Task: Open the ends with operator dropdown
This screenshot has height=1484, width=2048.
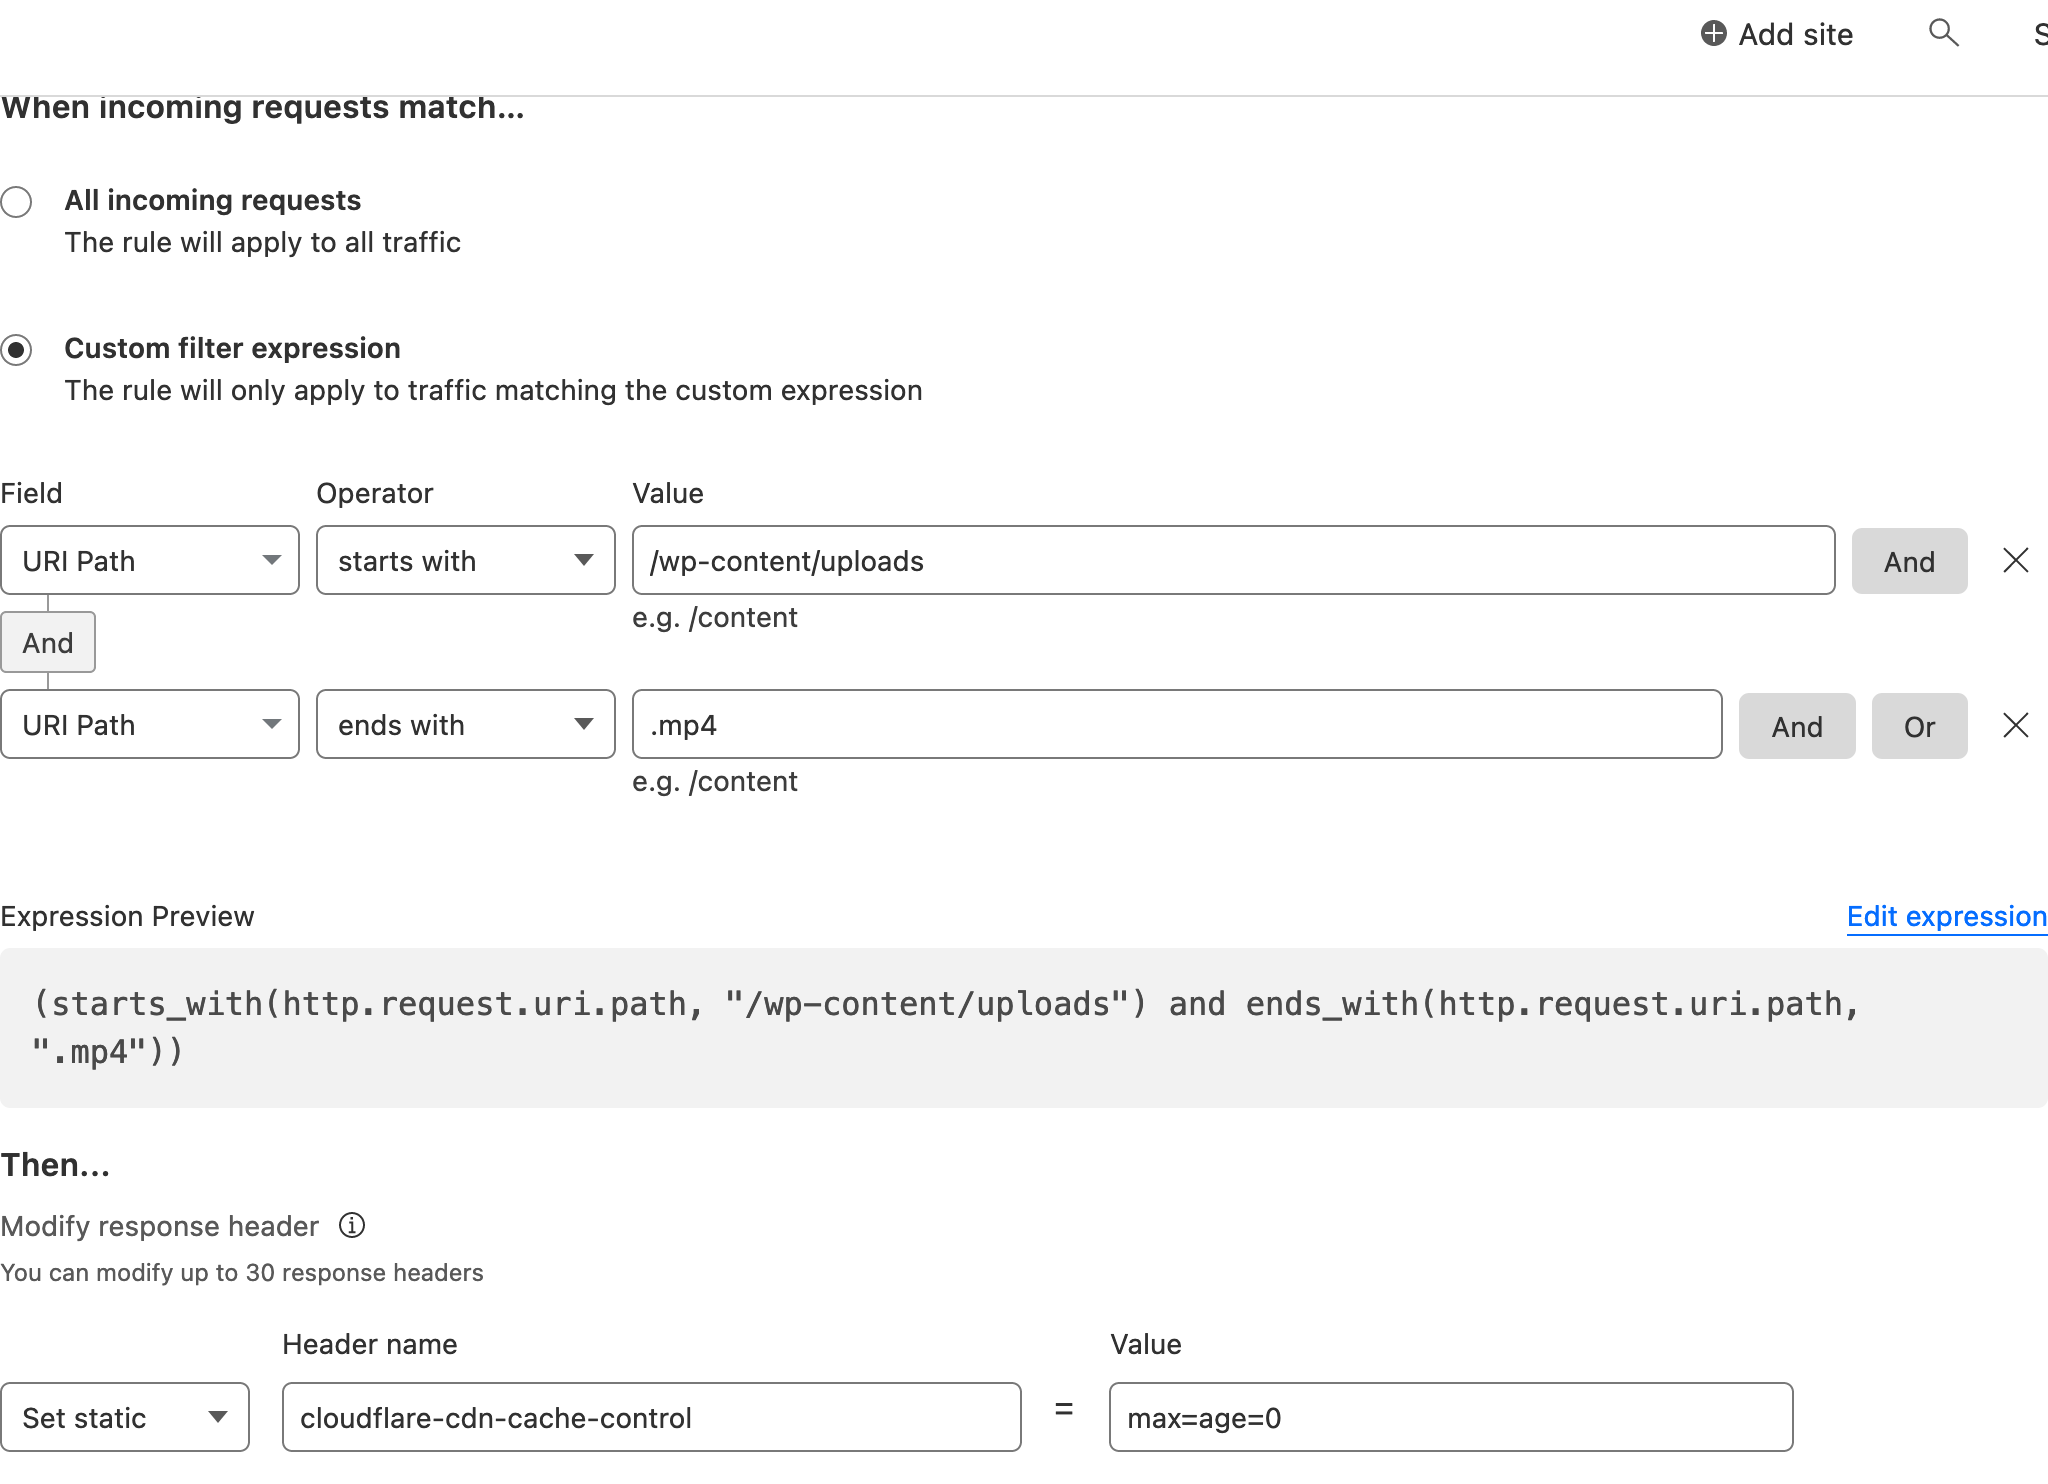Action: (466, 724)
